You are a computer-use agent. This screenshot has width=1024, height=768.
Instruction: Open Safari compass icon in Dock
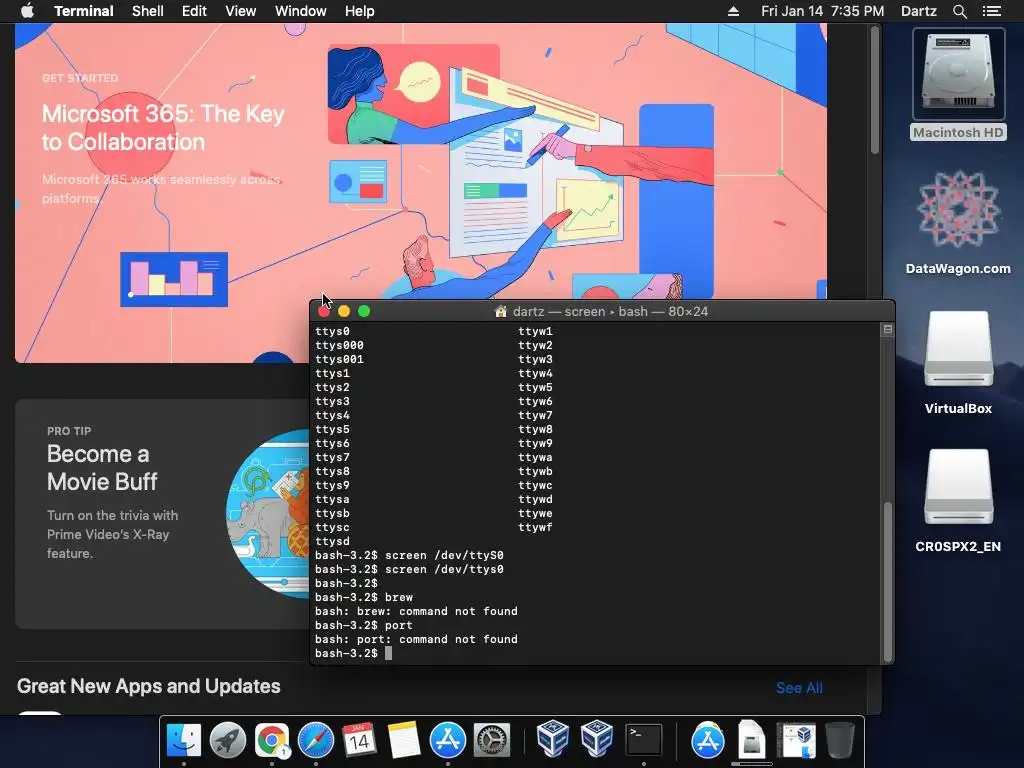(x=316, y=740)
